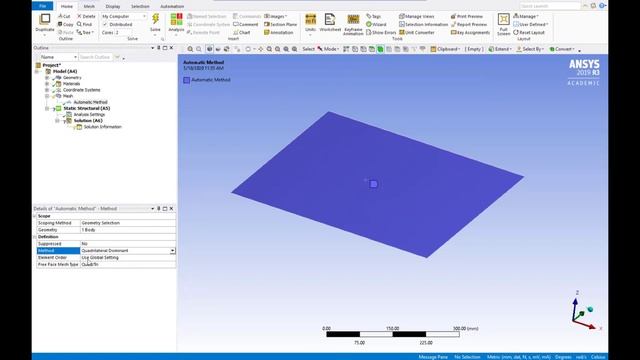This screenshot has width=640, height=360.
Task: Pin the Outline panel
Action: [x=159, y=48]
